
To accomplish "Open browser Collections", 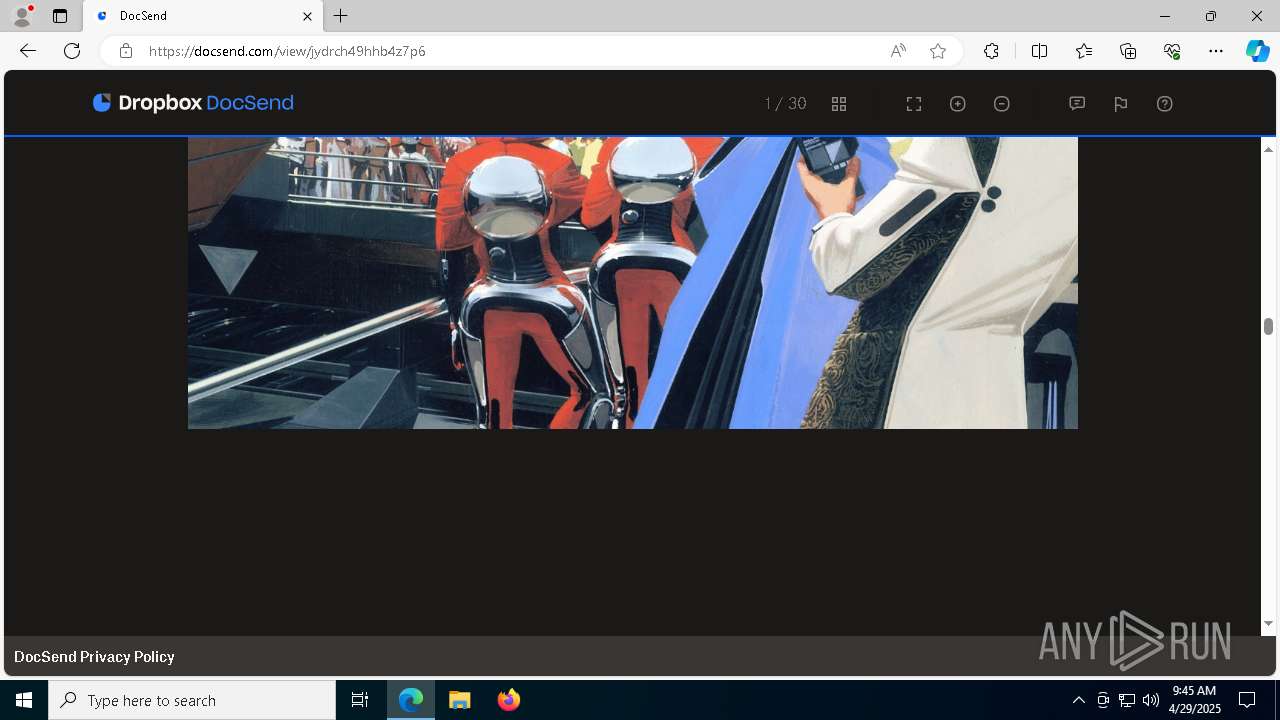I will pyautogui.click(x=1128, y=51).
